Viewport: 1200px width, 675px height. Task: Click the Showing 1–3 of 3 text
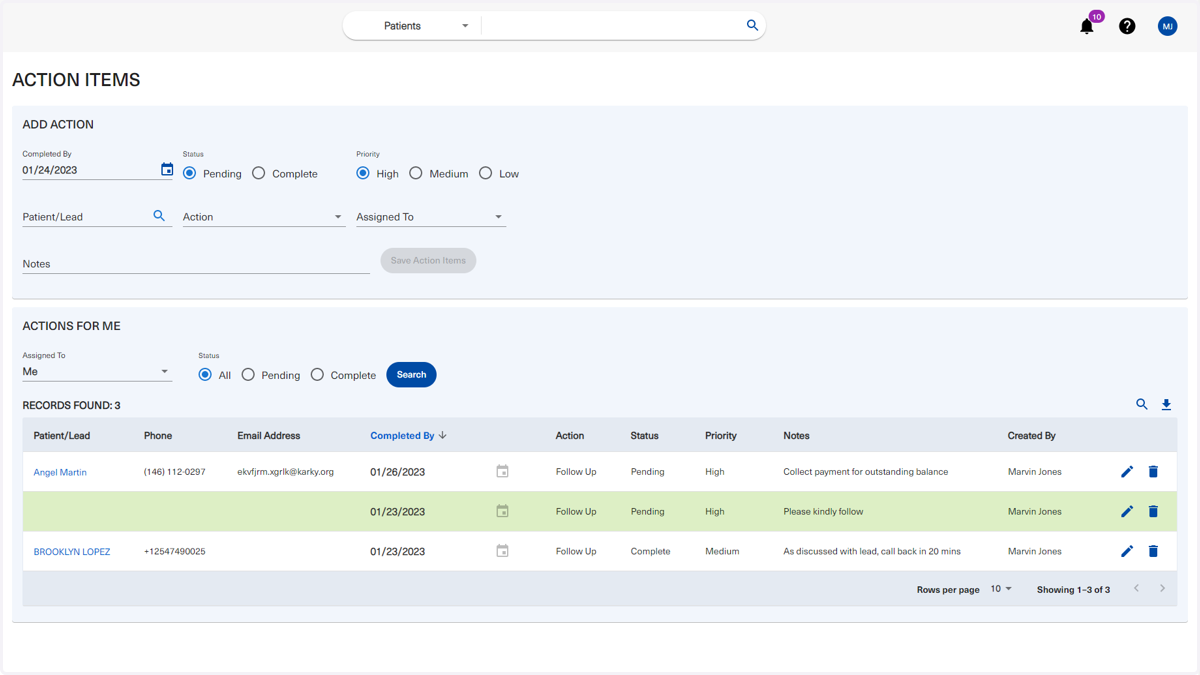(1073, 590)
